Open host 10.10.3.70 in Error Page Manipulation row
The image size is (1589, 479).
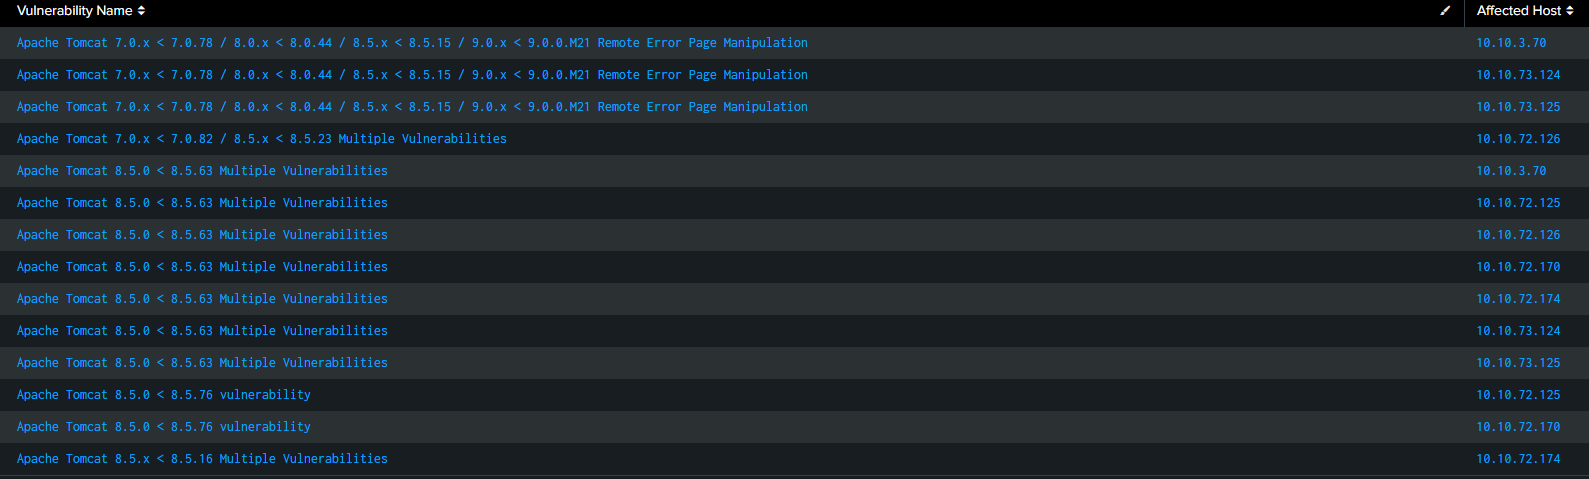click(x=1511, y=43)
